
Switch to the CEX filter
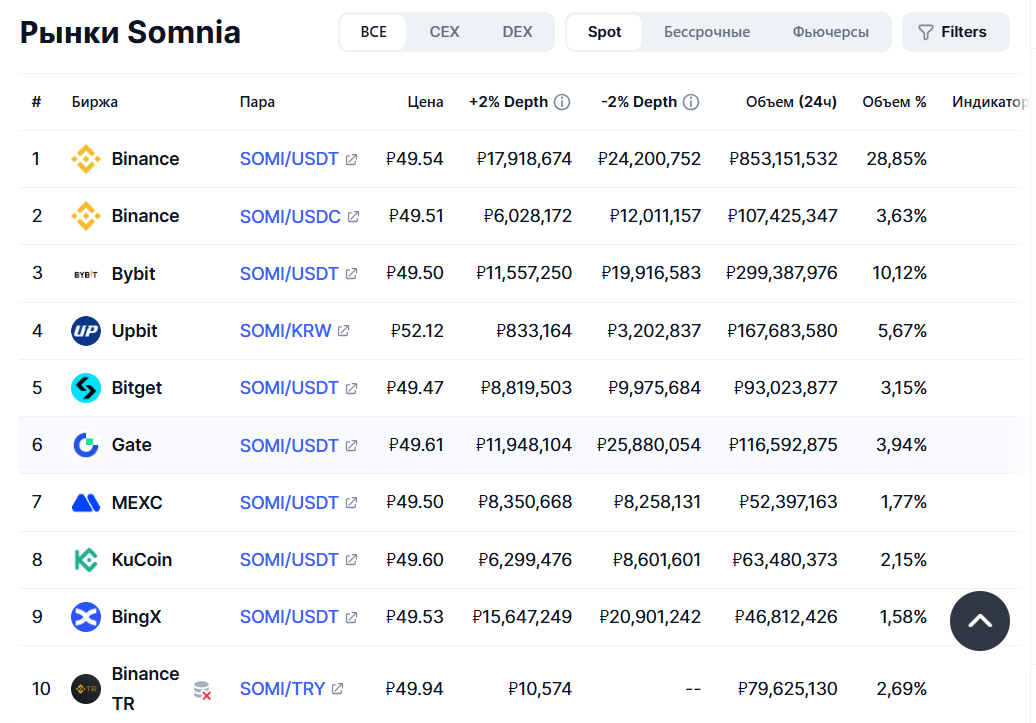[x=444, y=32]
